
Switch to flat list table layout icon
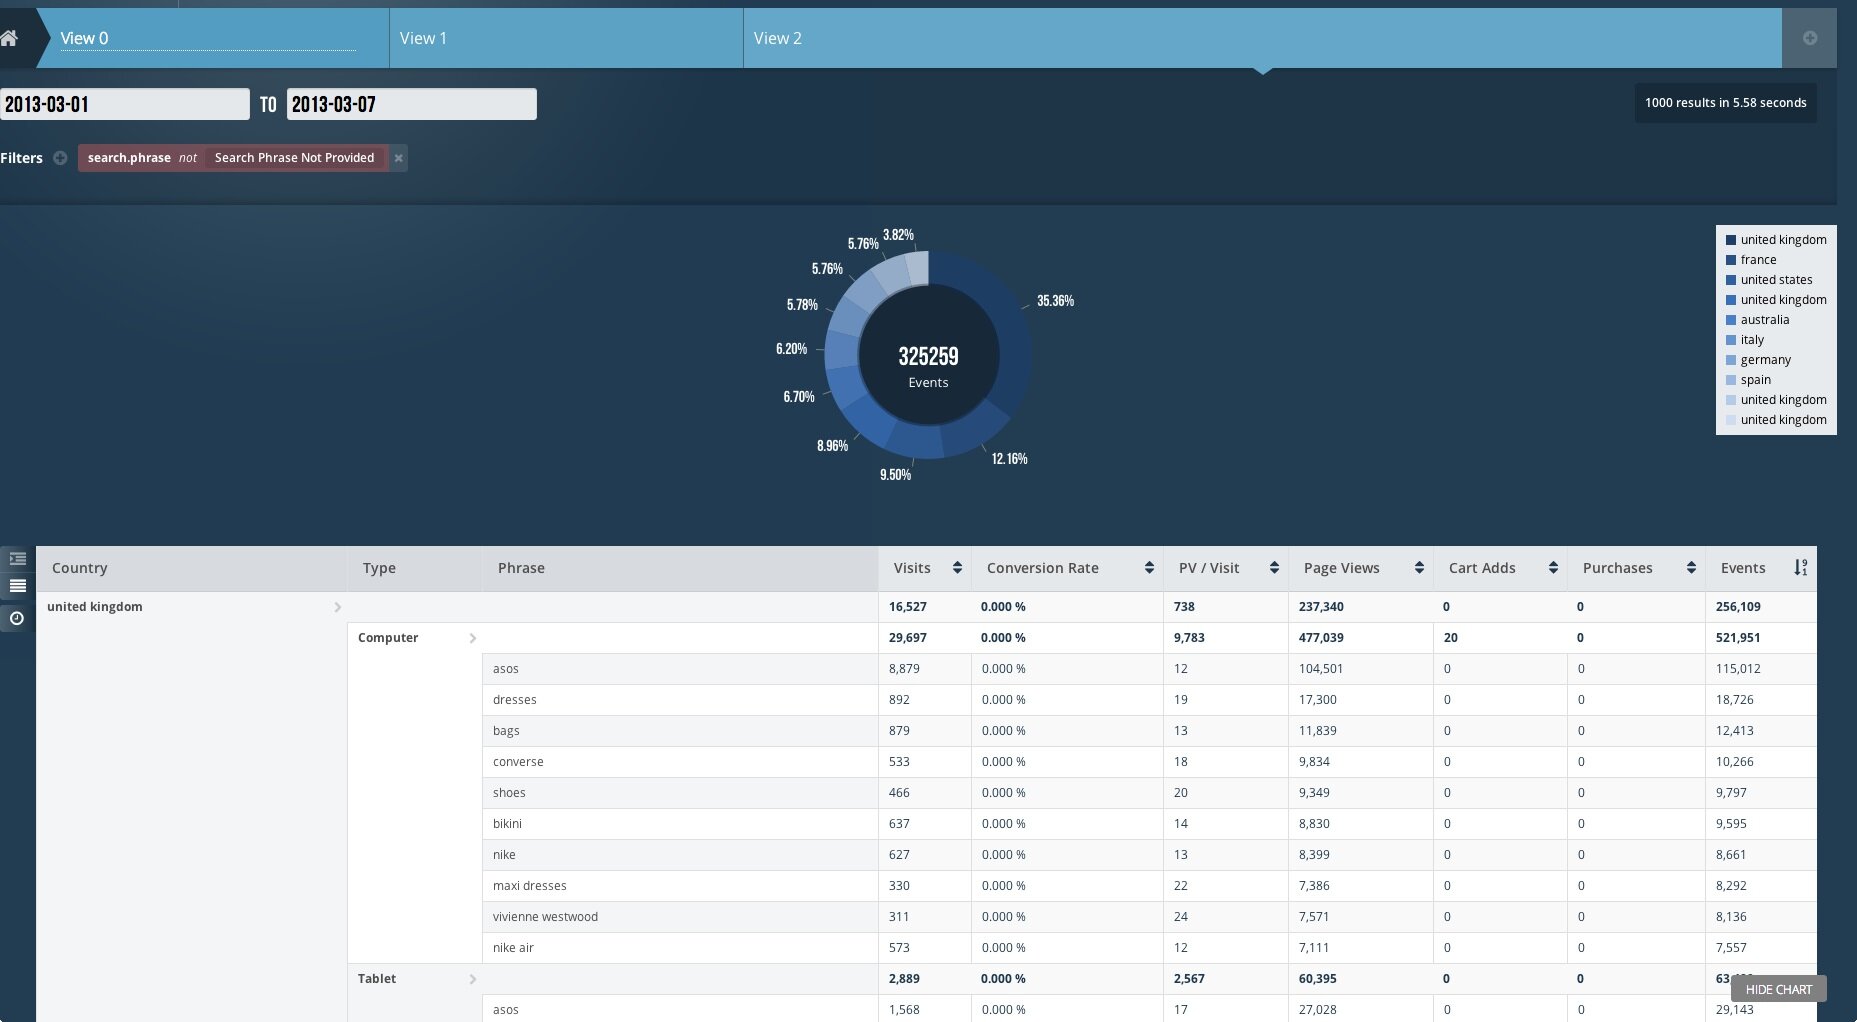coord(17,586)
